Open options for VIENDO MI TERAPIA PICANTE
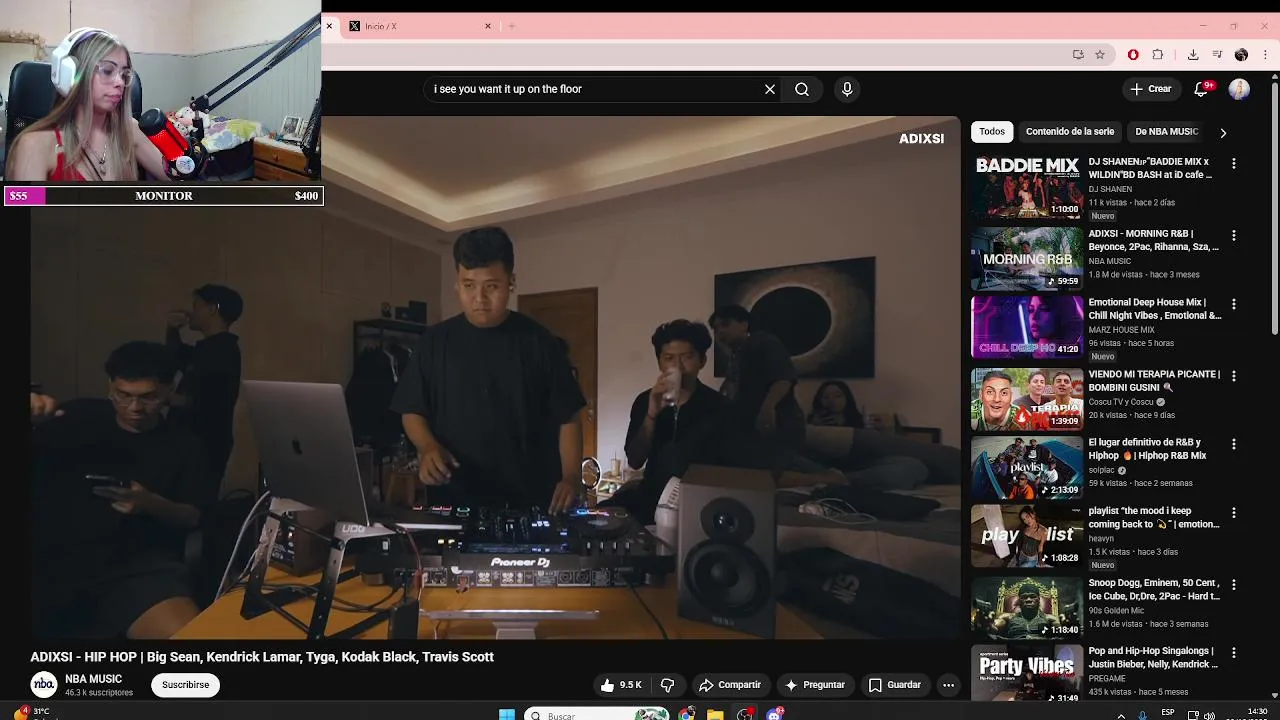The image size is (1280, 720). pos(1233,376)
